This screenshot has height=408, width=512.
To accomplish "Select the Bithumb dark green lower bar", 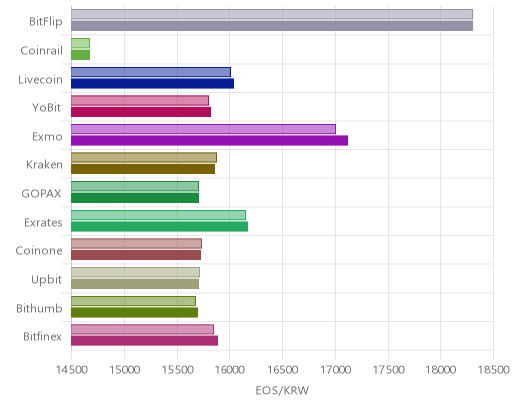I will [x=134, y=312].
